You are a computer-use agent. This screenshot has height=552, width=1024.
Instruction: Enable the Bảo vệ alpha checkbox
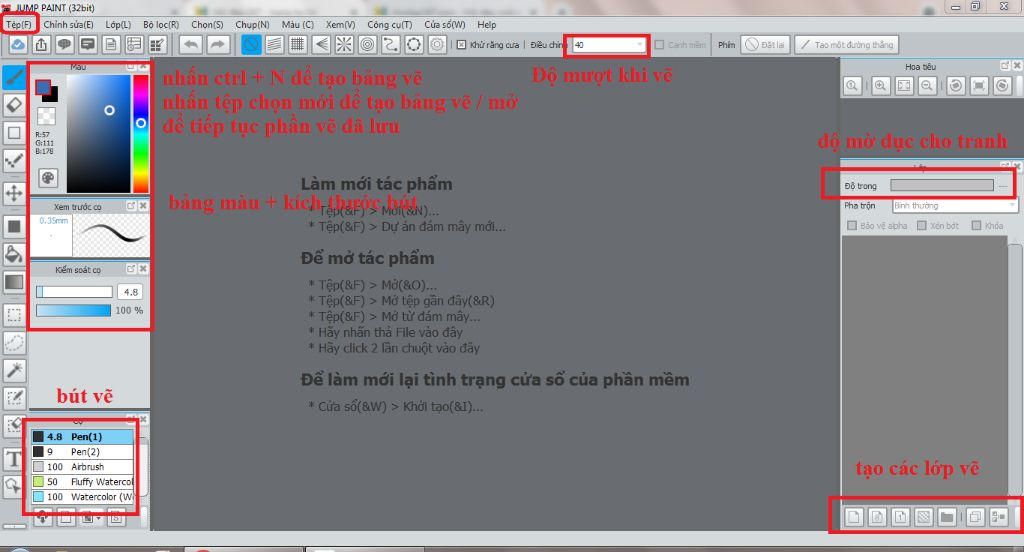[x=852, y=225]
